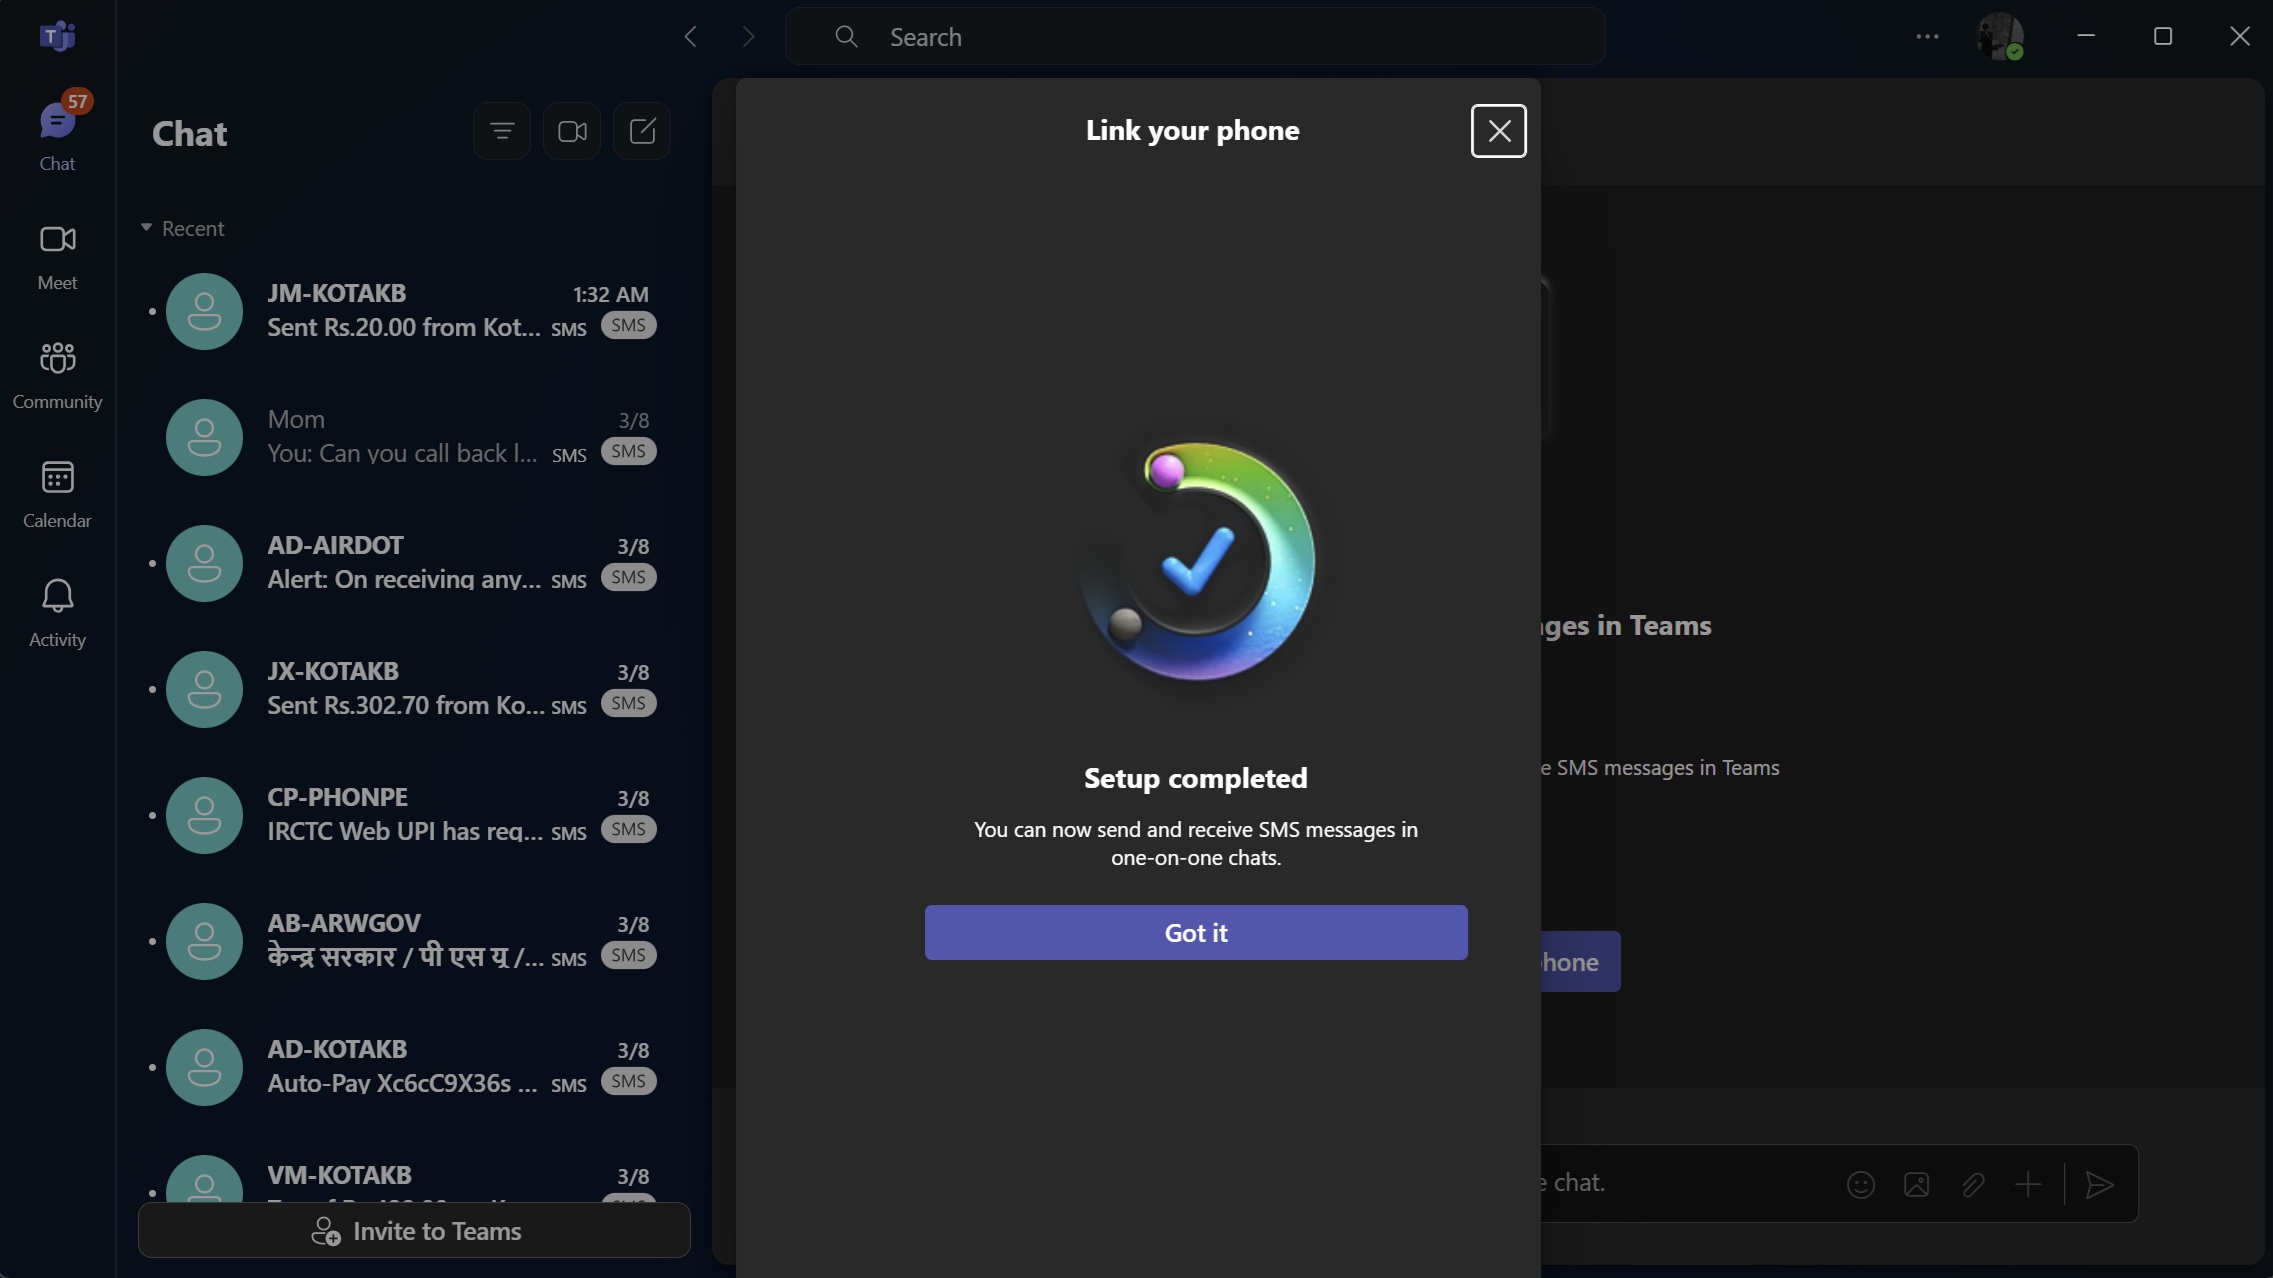Screen dimensions: 2273x1278
Task: Open the Meet section
Action: coord(57,256)
